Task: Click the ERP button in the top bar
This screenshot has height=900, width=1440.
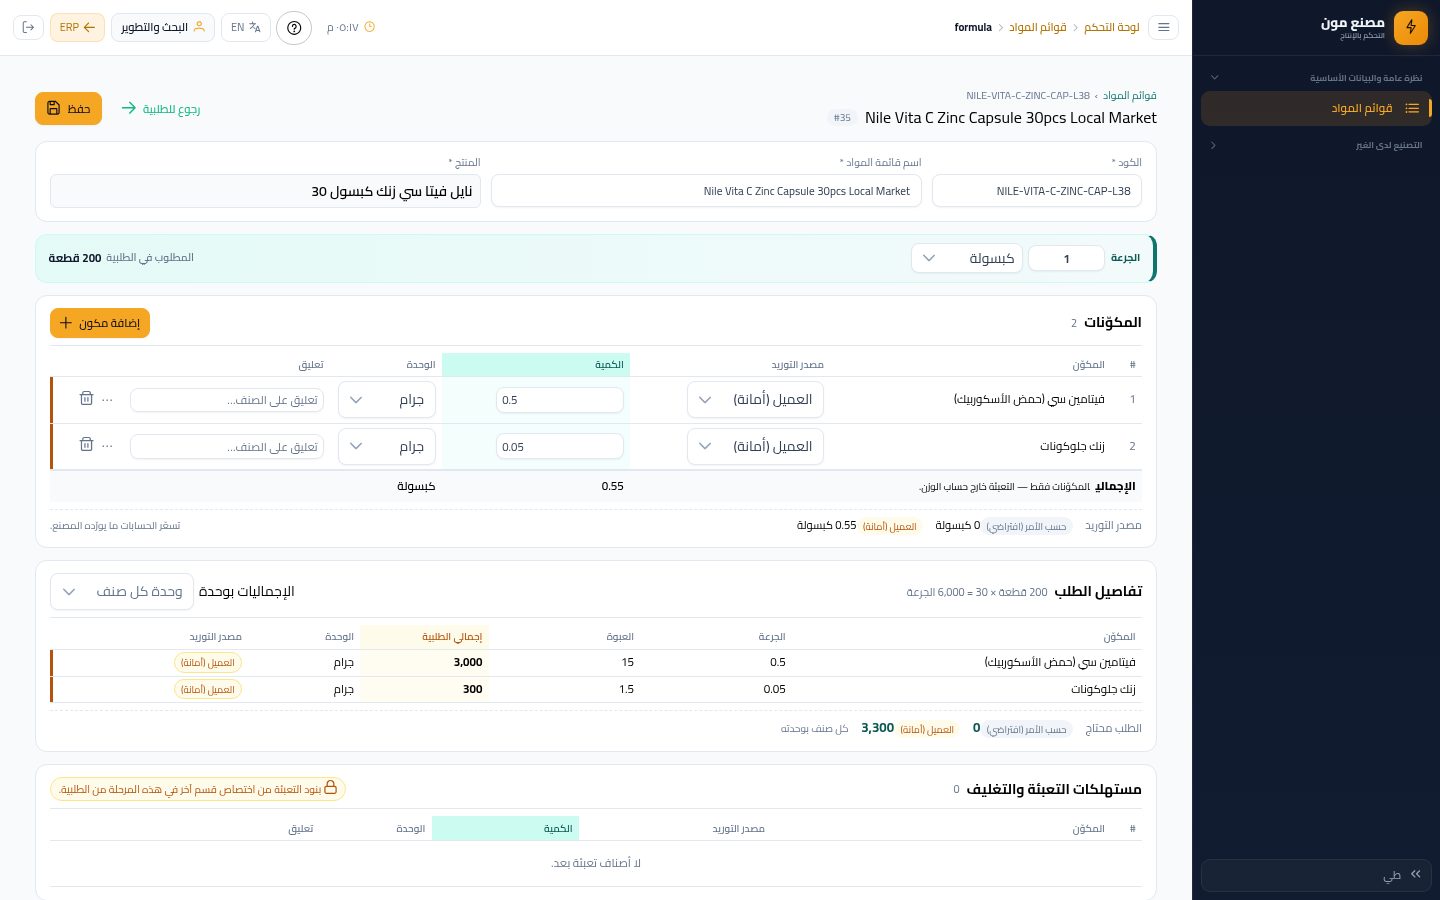Action: (77, 27)
